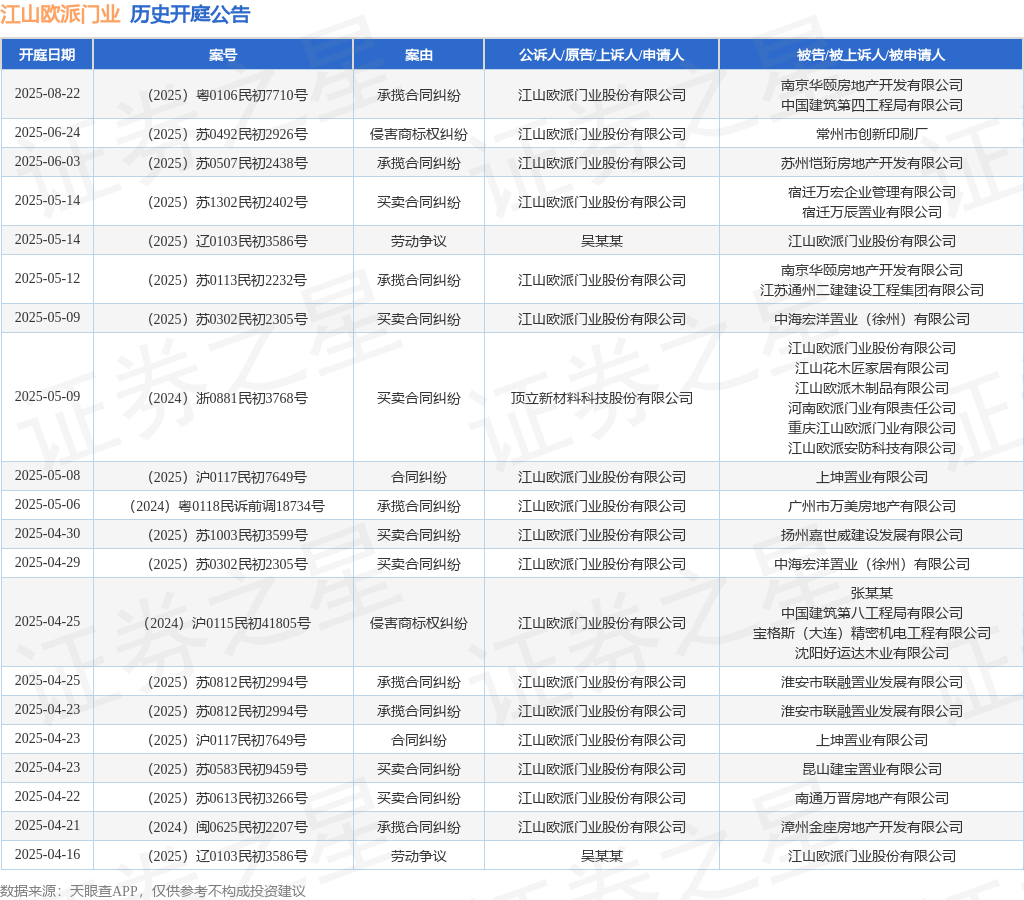Select case number 苏0613民初3266号

point(227,798)
